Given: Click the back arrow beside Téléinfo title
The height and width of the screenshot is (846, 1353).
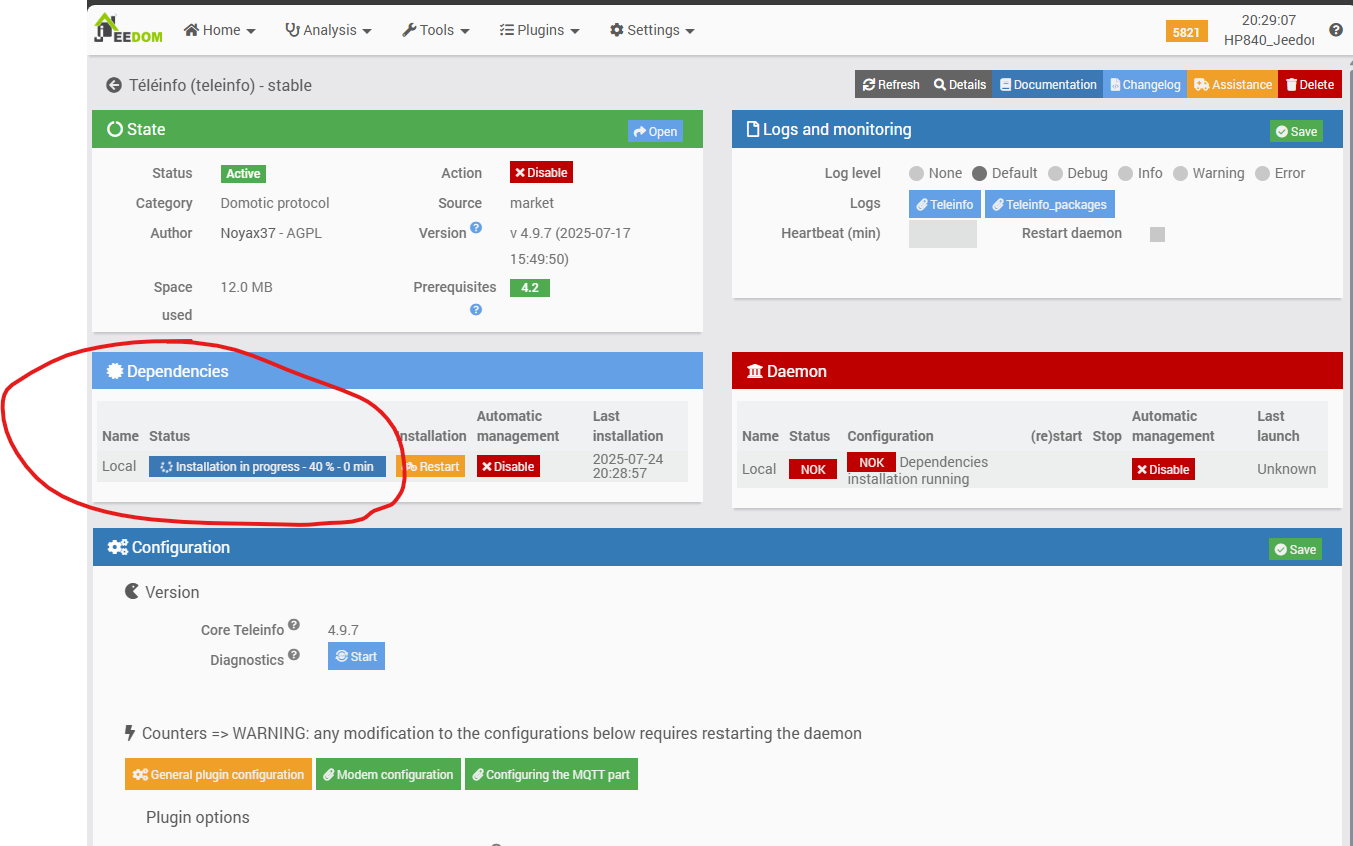Looking at the screenshot, I should (114, 86).
